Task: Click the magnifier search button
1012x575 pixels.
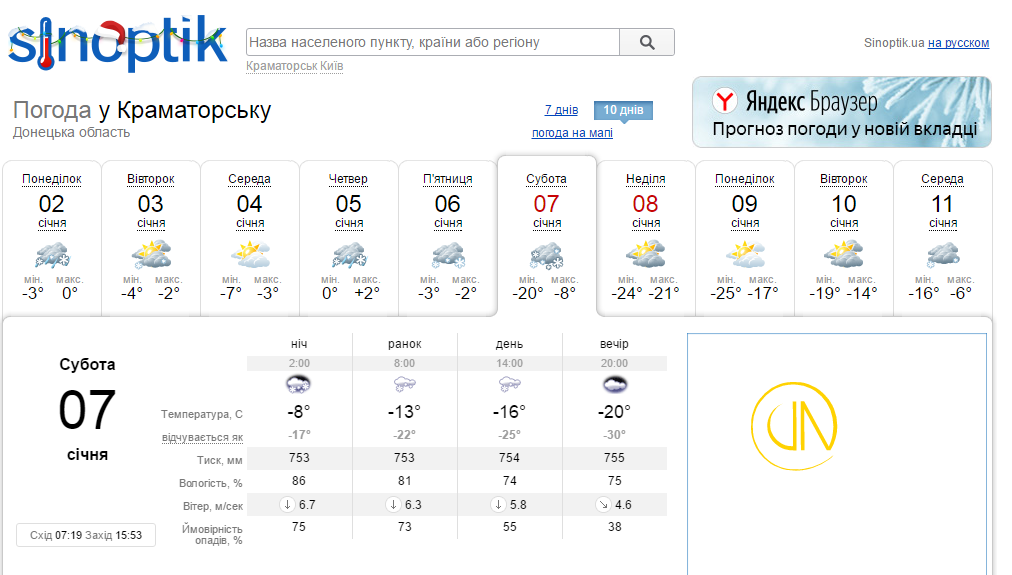Action: click(647, 42)
